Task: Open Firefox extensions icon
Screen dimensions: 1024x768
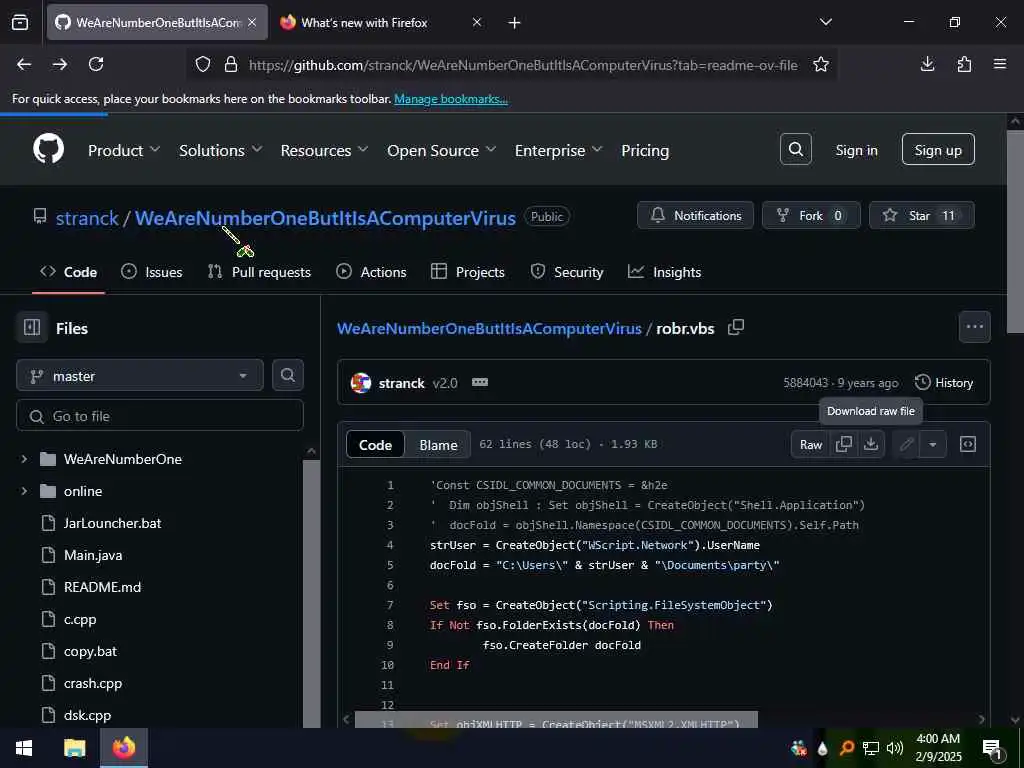Action: click(964, 64)
